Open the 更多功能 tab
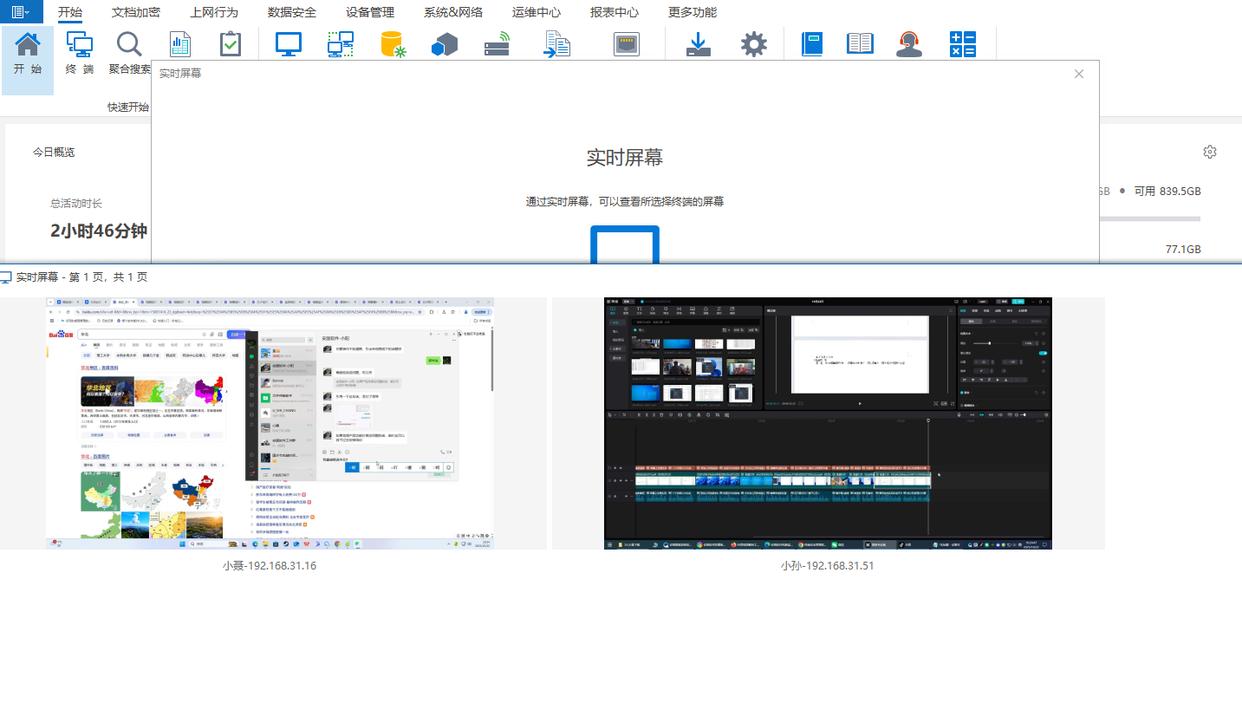The width and height of the screenshot is (1242, 716). [692, 12]
